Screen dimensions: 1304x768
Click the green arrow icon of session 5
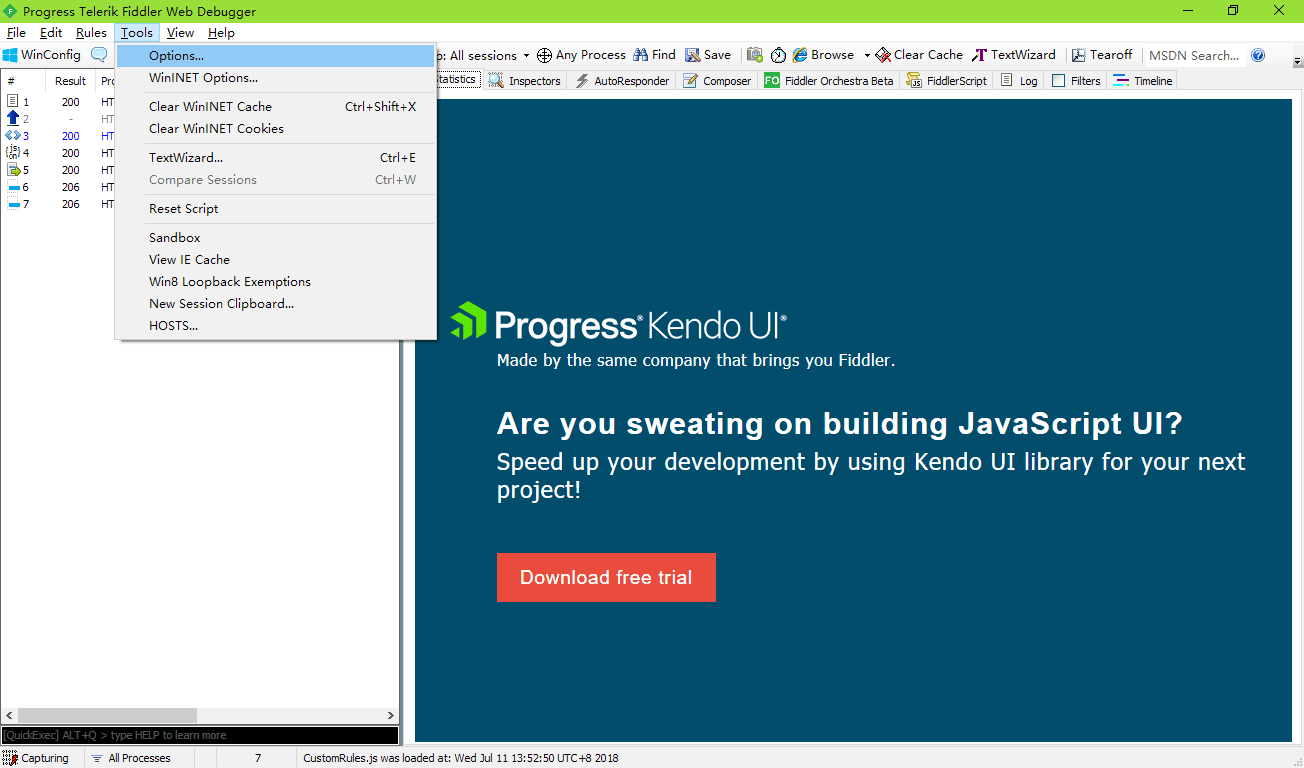point(13,169)
